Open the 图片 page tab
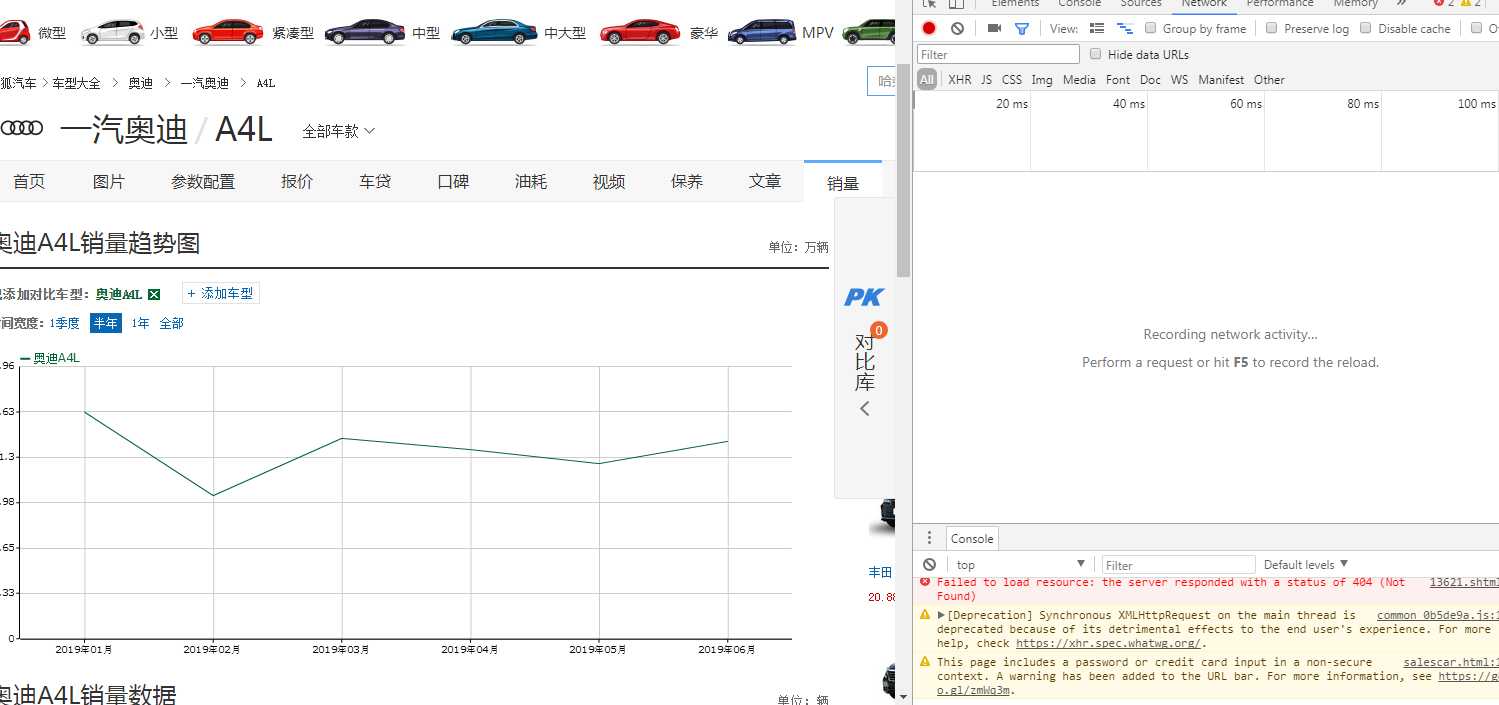Screen dimensions: 1499x705 pos(109,182)
